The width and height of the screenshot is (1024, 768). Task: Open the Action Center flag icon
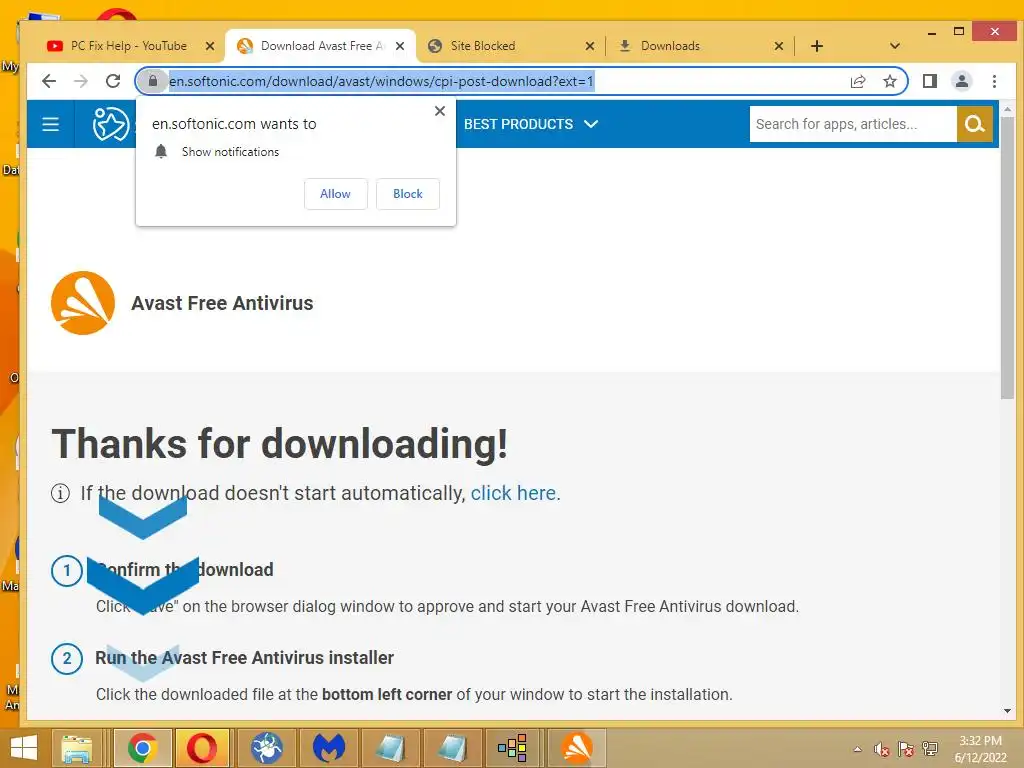906,749
